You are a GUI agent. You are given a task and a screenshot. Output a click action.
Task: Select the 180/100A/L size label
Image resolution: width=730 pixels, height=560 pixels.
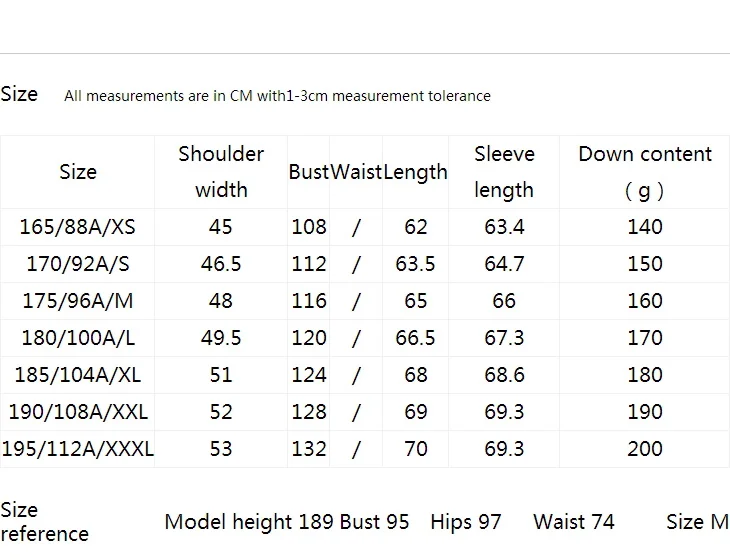tap(78, 338)
